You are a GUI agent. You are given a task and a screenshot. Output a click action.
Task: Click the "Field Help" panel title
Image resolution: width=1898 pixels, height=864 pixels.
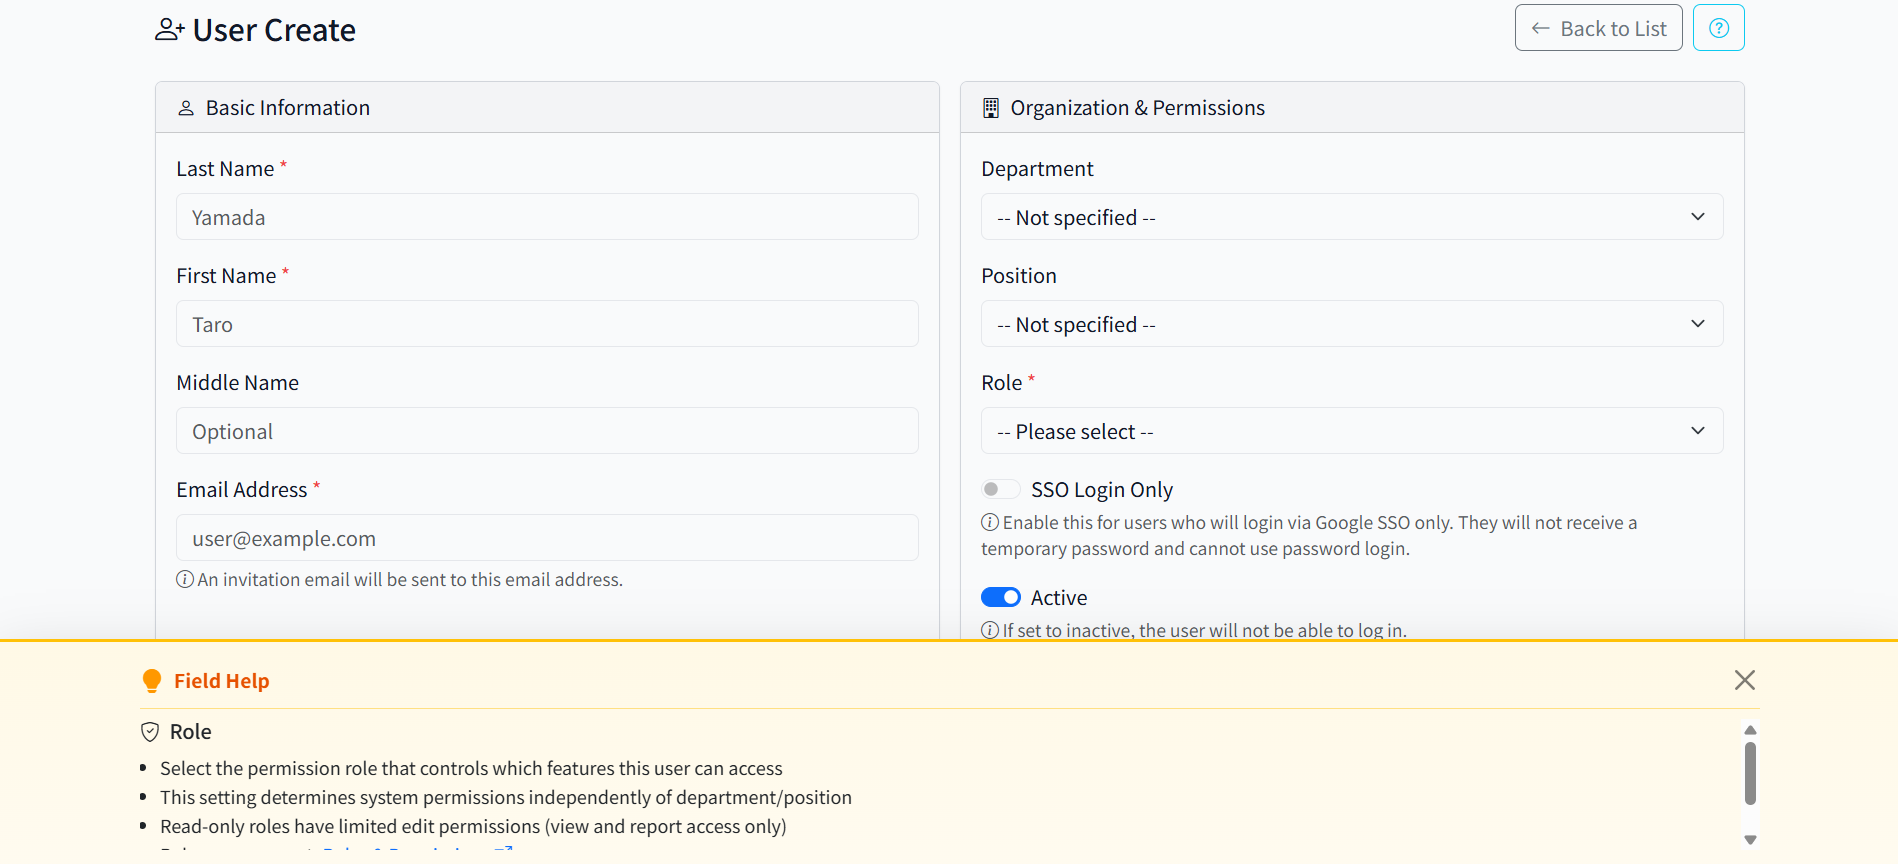[221, 681]
